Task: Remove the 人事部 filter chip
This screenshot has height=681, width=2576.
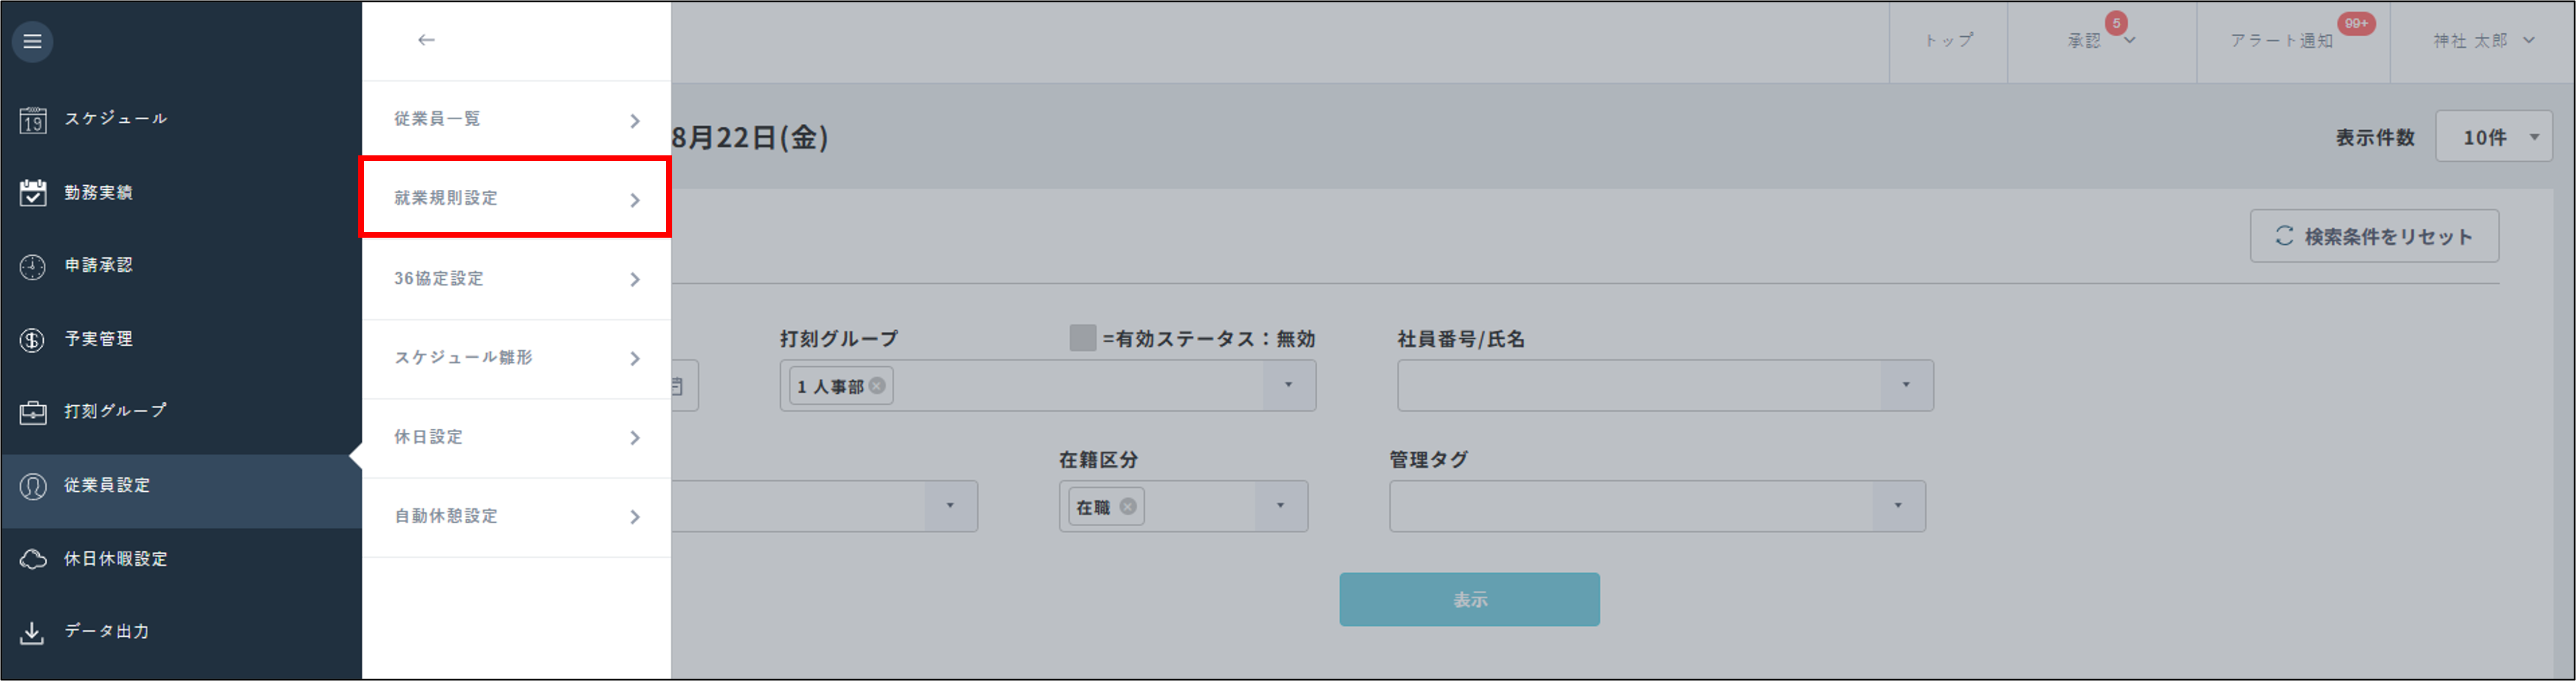Action: click(877, 385)
